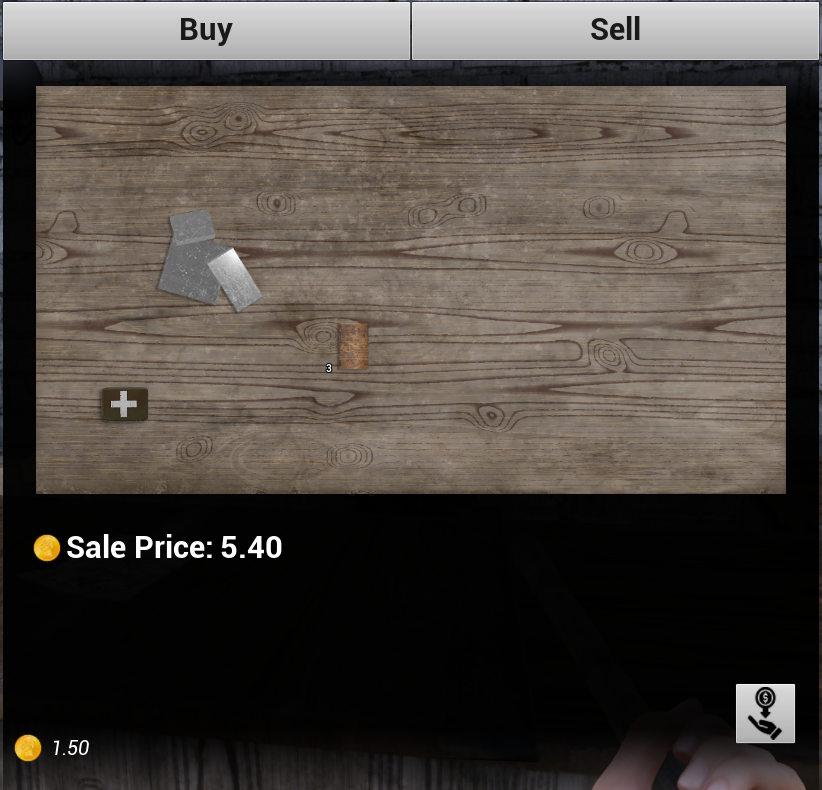Switch to the Buy tab

(x=206, y=30)
